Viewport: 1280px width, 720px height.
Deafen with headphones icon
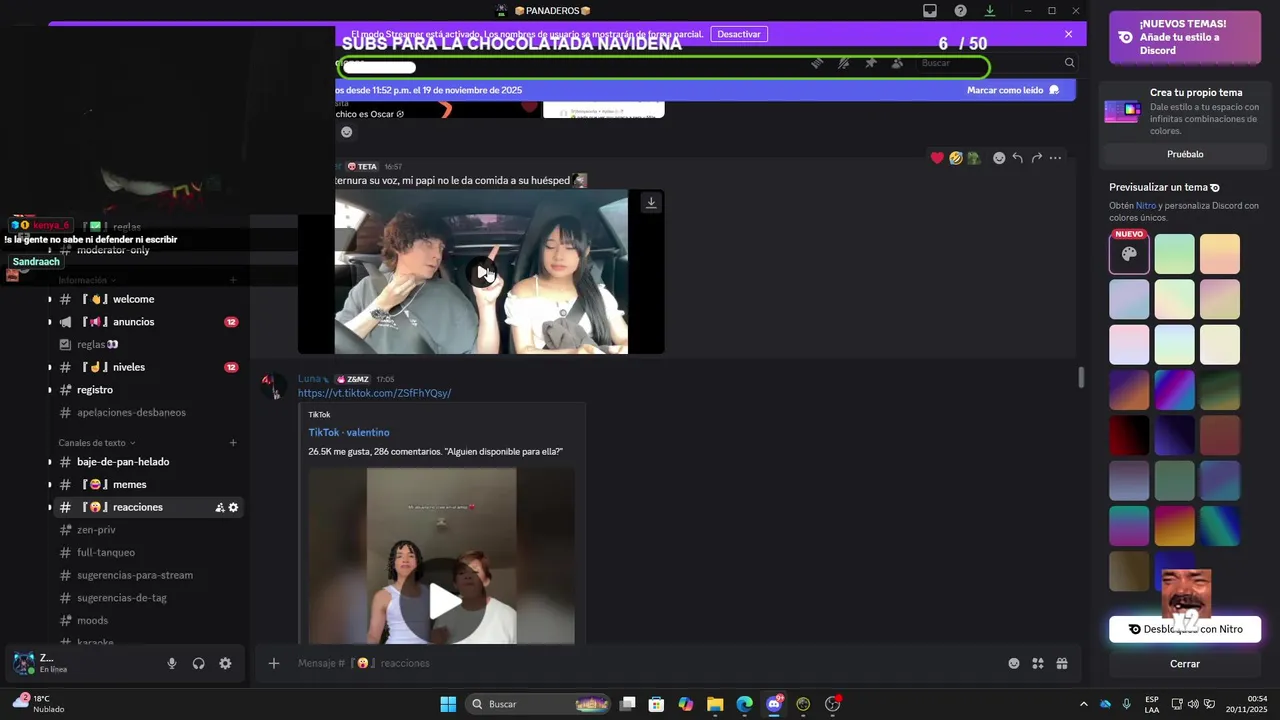coord(198,664)
